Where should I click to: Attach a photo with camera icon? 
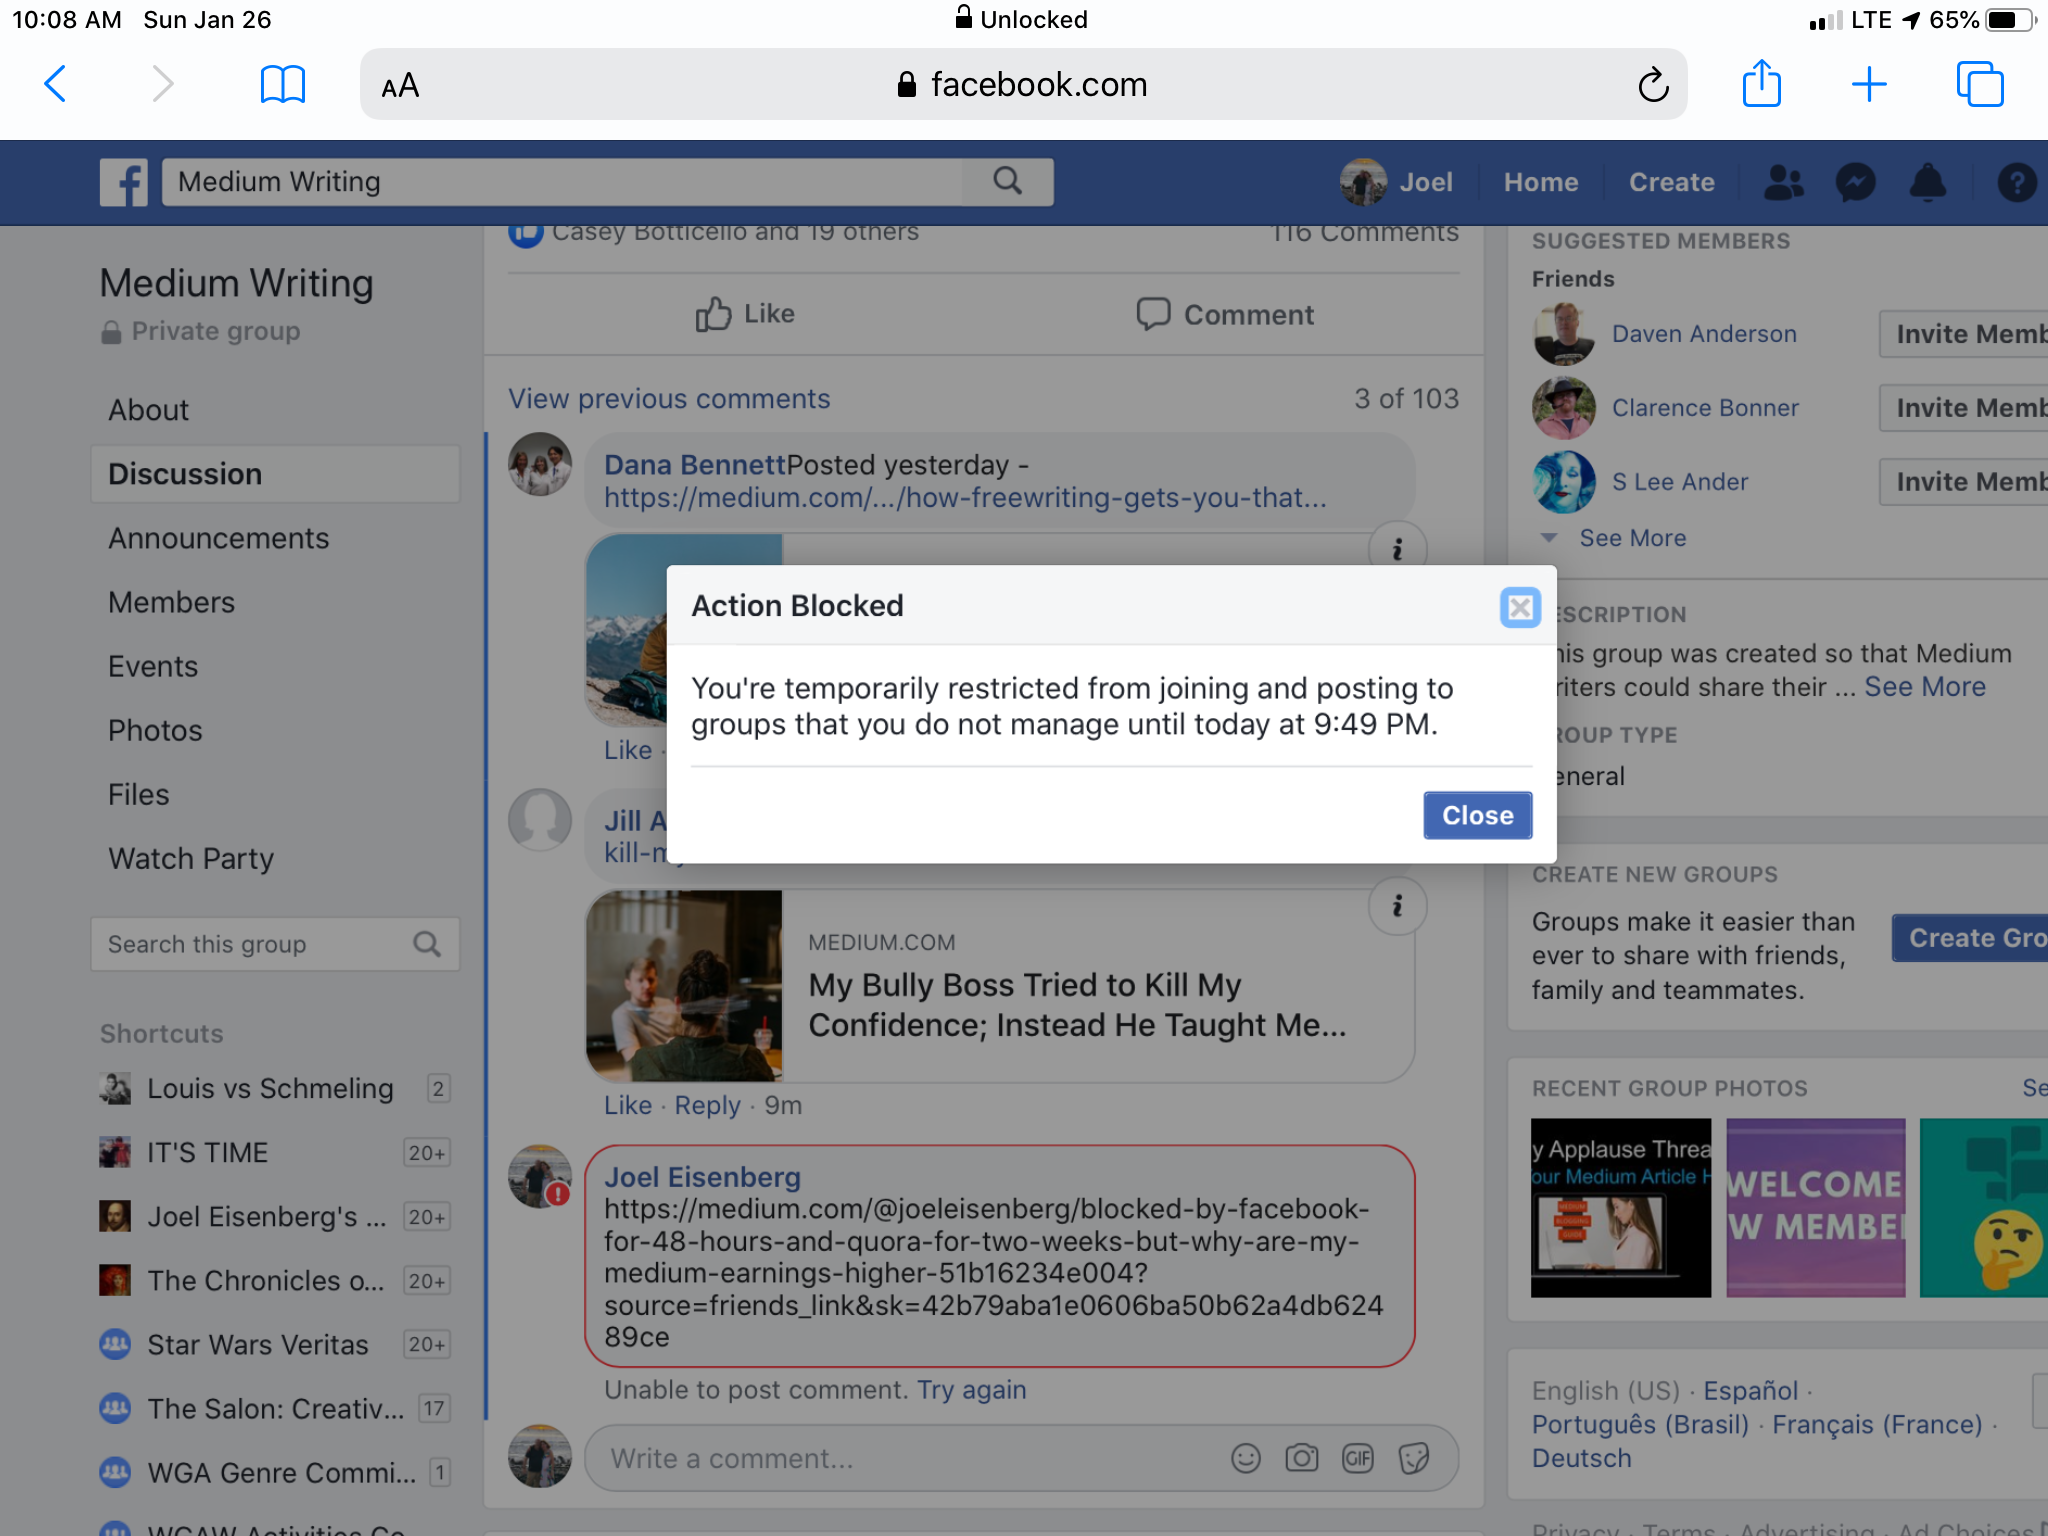pyautogui.click(x=1301, y=1458)
